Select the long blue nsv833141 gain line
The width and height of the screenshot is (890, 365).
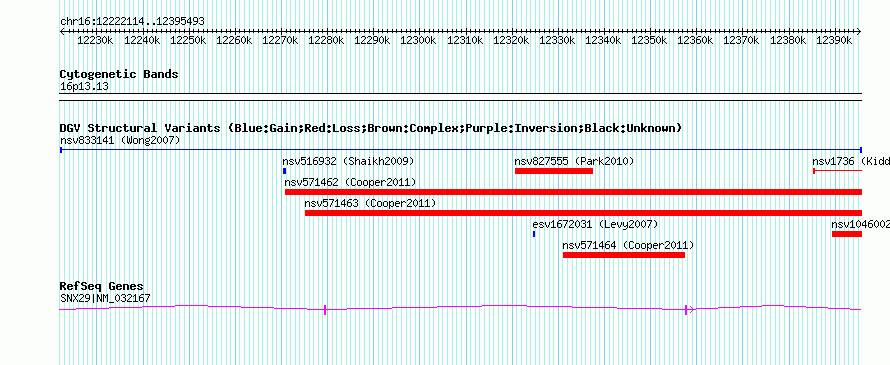pyautogui.click(x=460, y=150)
